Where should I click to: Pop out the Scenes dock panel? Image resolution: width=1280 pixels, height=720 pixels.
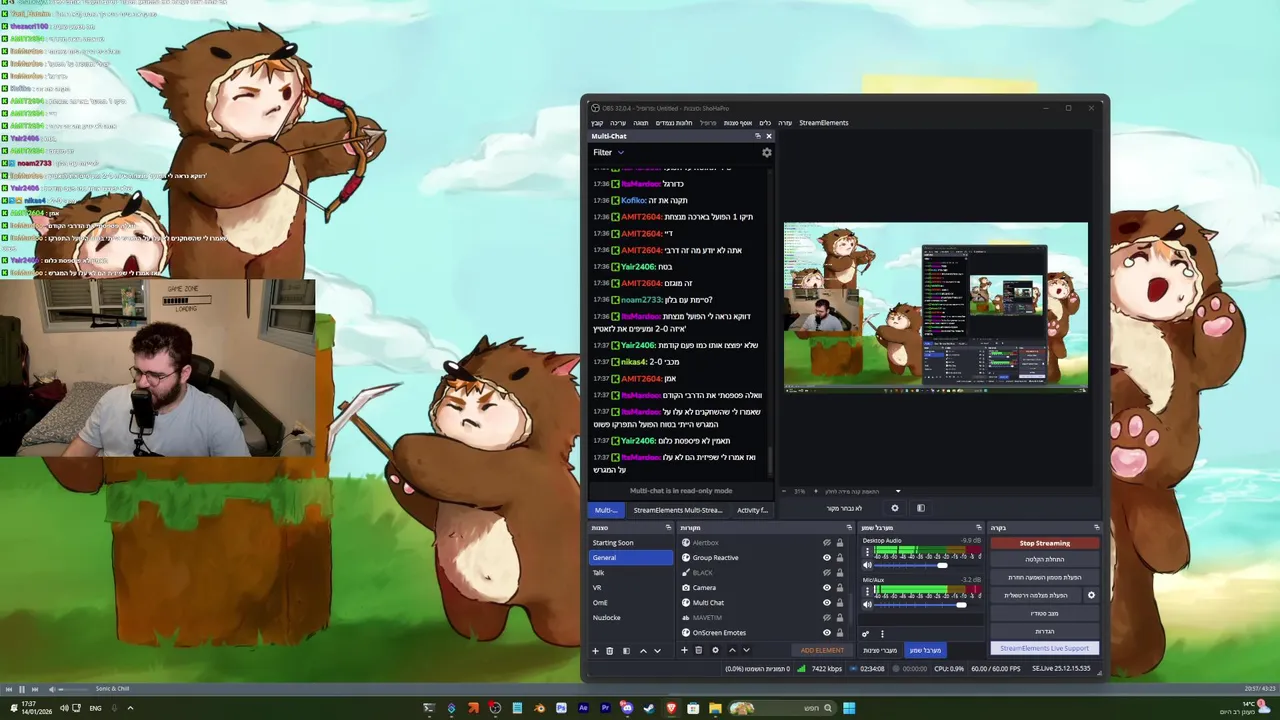point(668,527)
